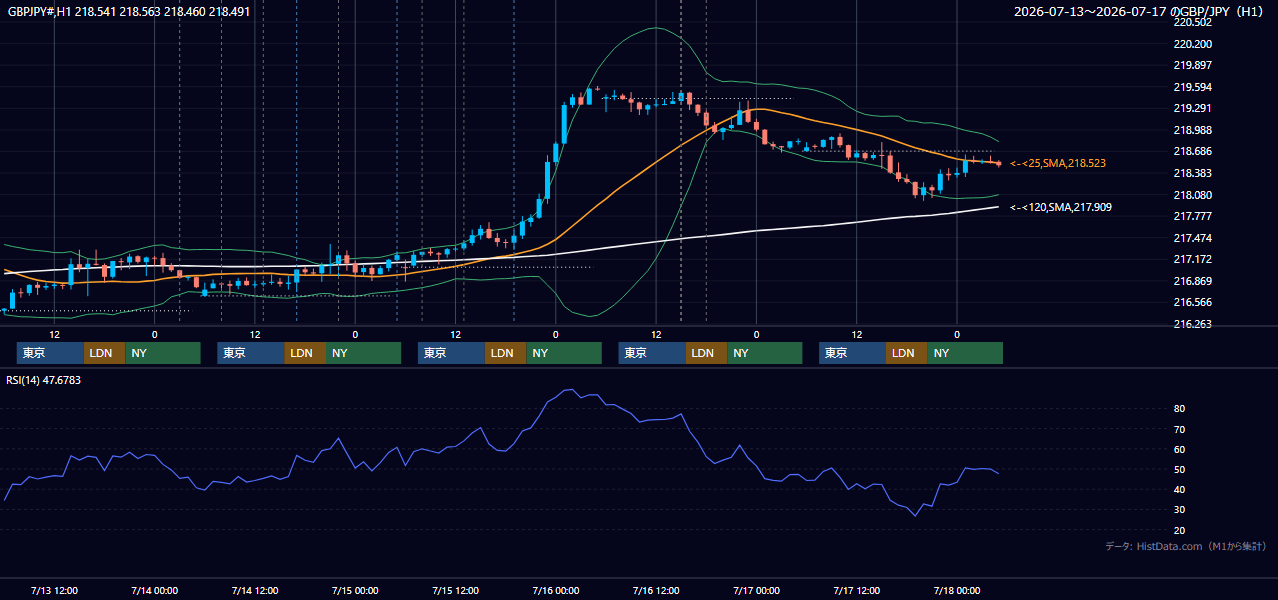Viewport: 1278px width, 600px height.
Task: Select the 7/14 00:00 time axis label
Action: [154, 590]
